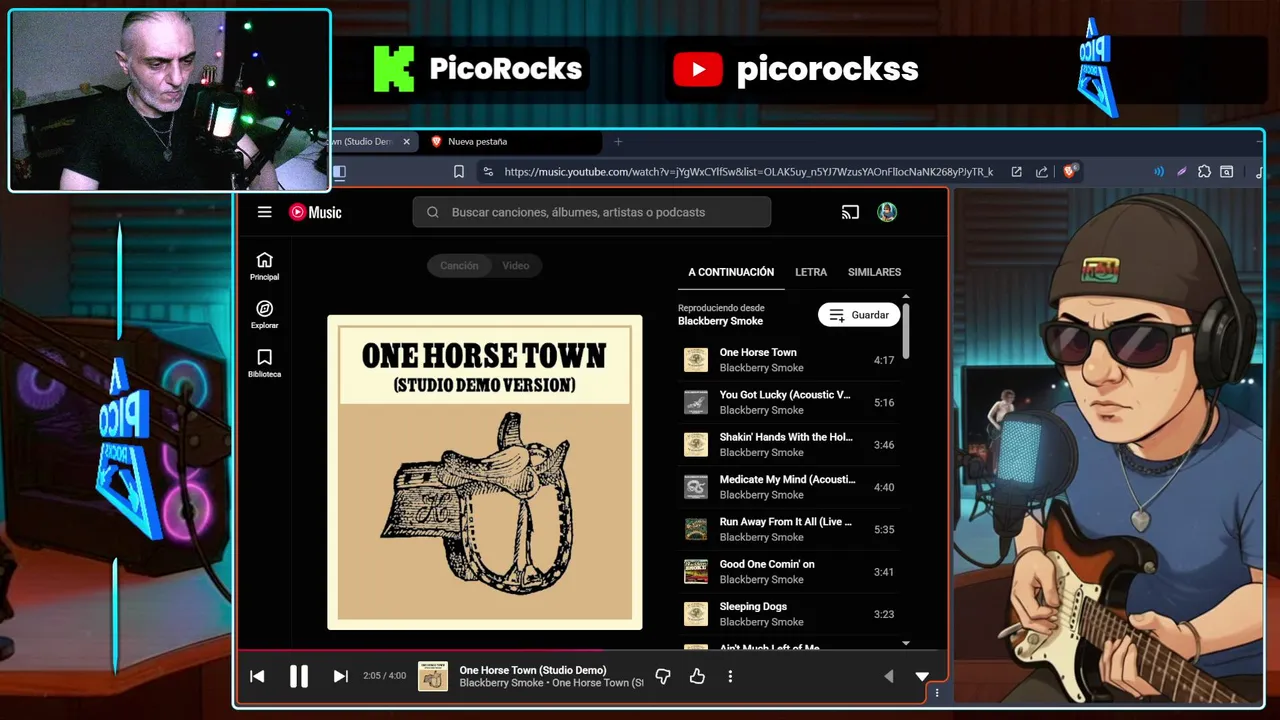This screenshot has width=1280, height=720.
Task: Click the Good One Comin' on thumbnail
Action: (x=696, y=572)
